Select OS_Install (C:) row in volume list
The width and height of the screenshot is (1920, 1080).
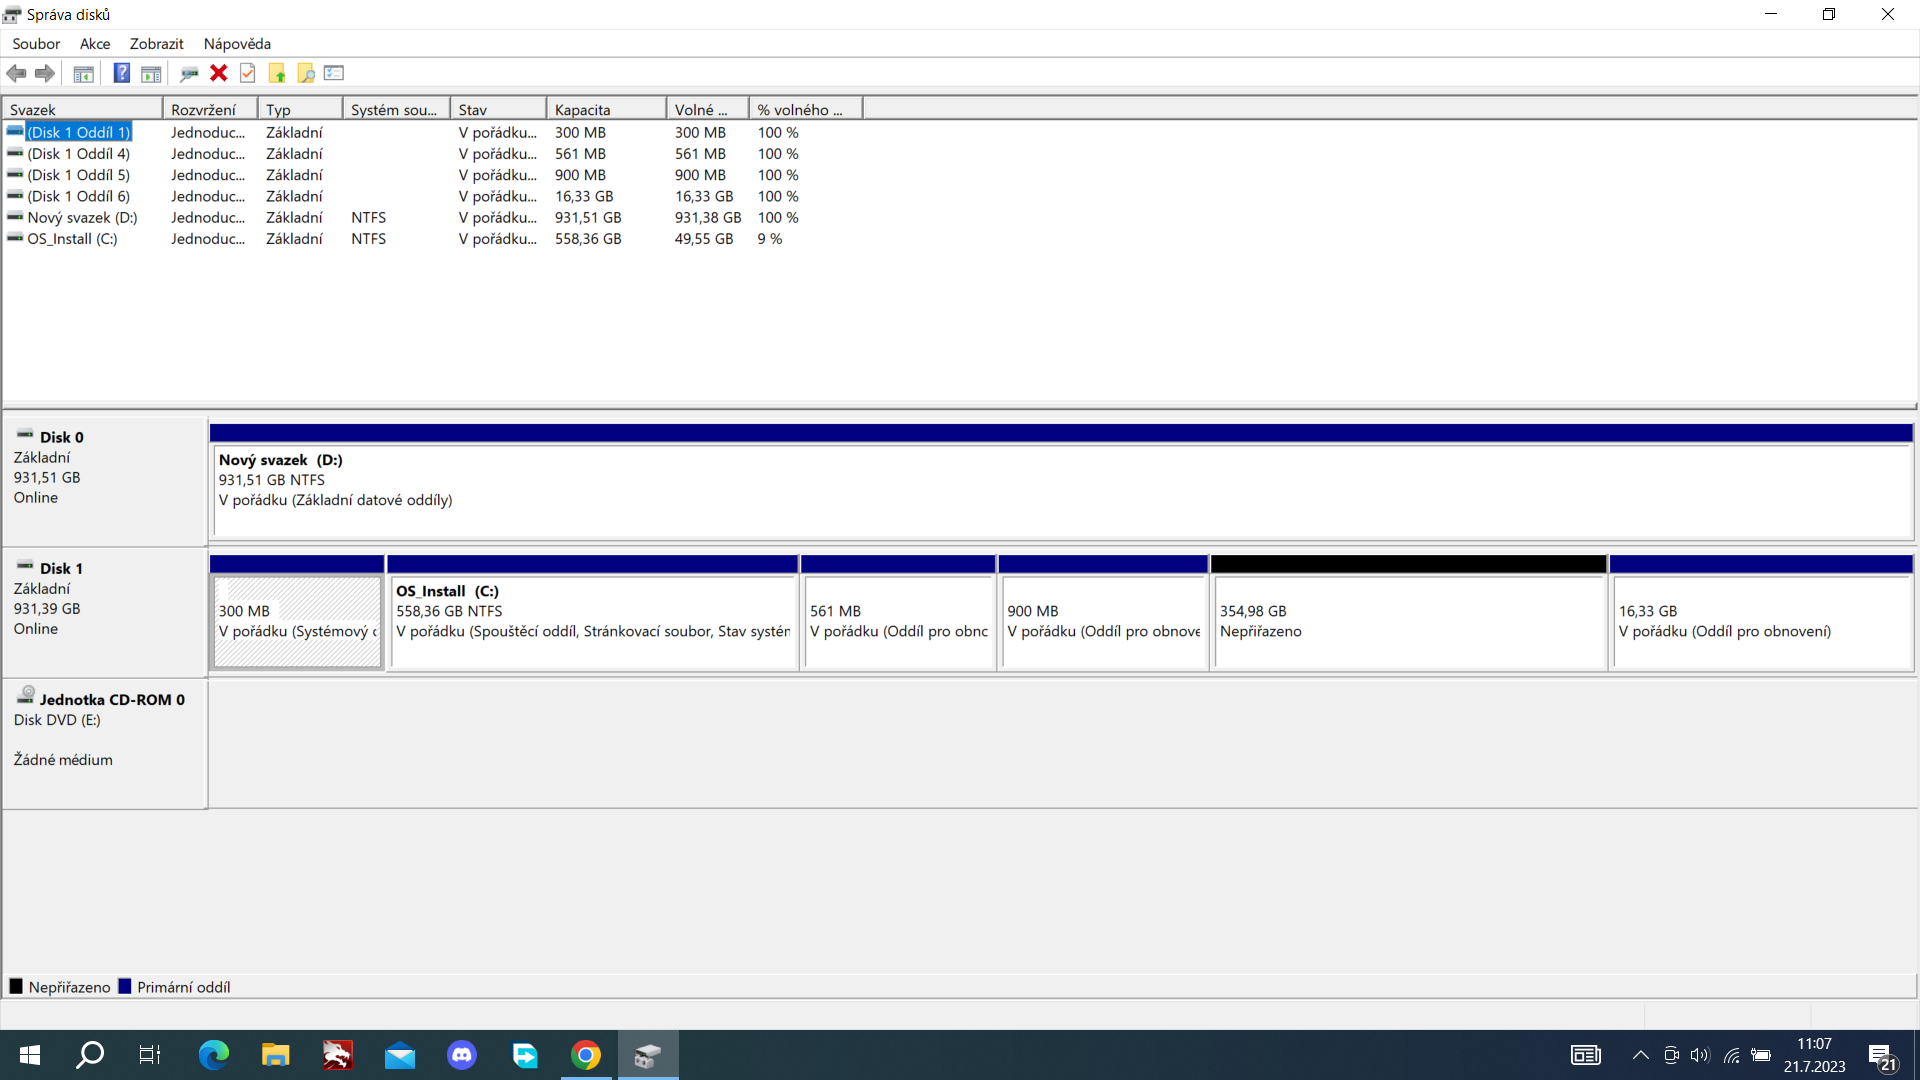[x=72, y=239]
